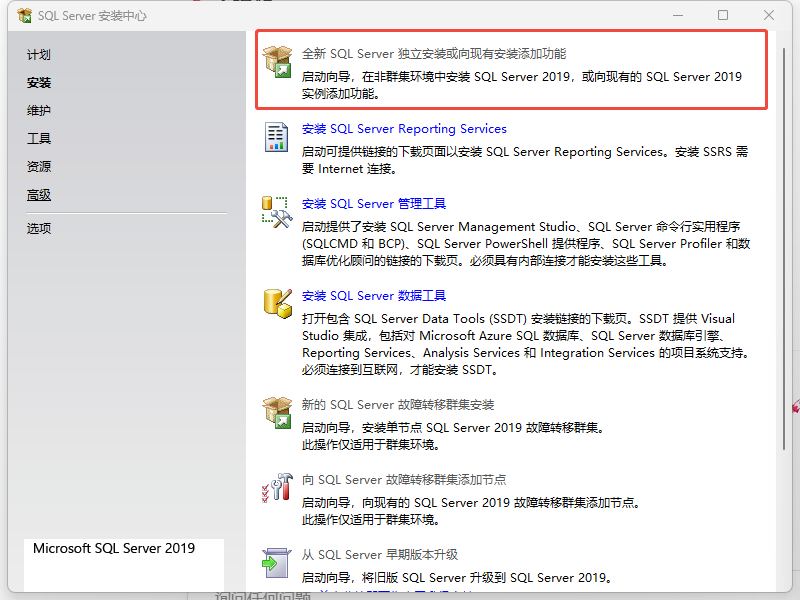This screenshot has width=800, height=600.
Task: Click the Microsoft SQL Server 2019 label
Action: click(114, 548)
